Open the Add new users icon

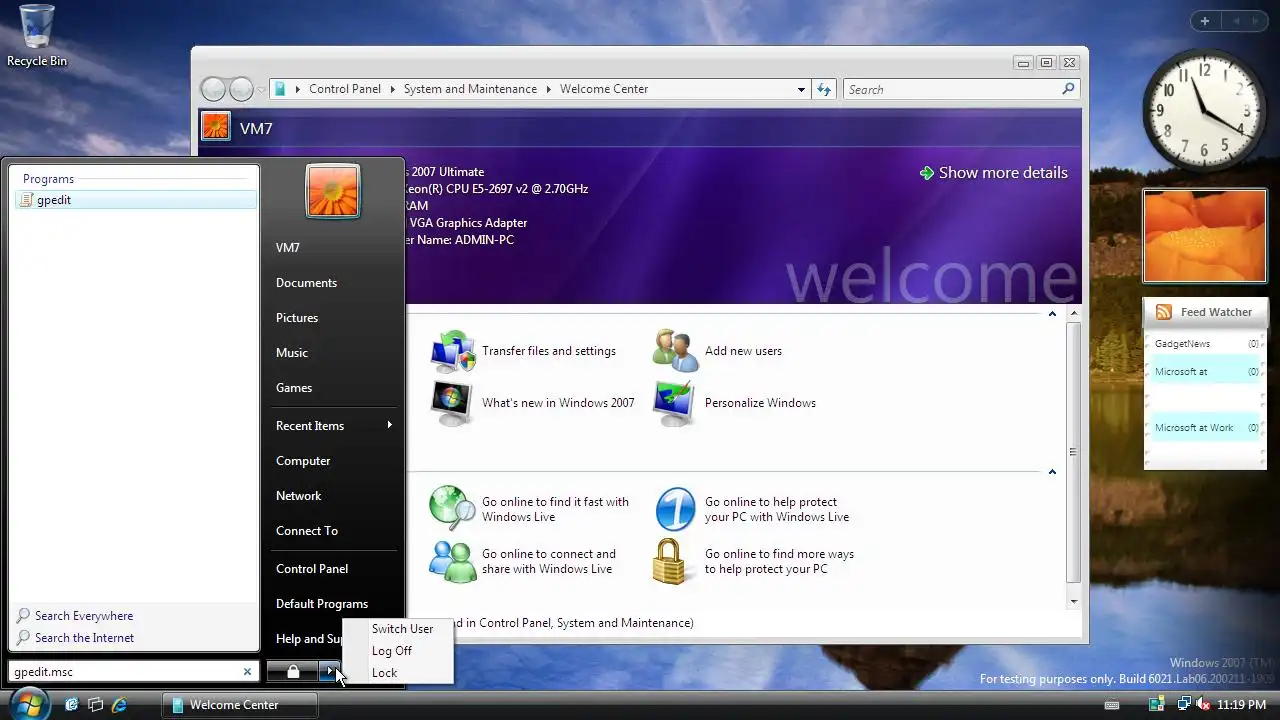(675, 351)
